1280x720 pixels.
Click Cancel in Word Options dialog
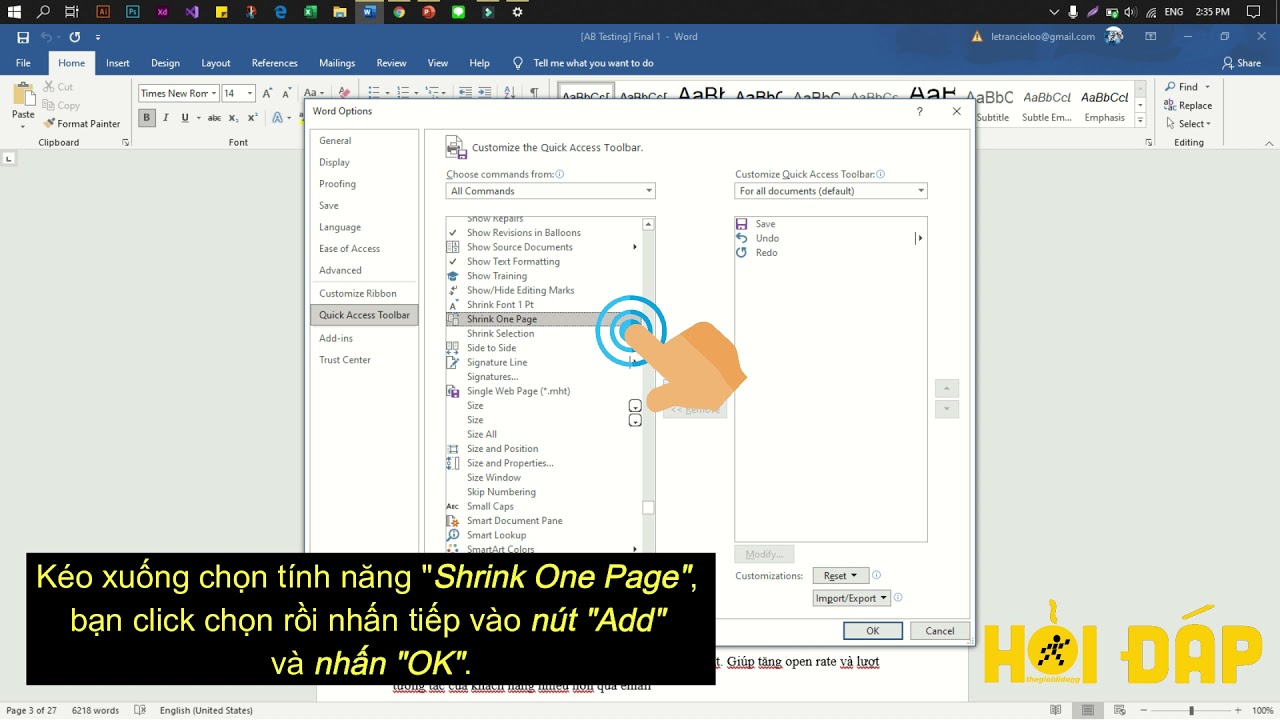coord(940,631)
